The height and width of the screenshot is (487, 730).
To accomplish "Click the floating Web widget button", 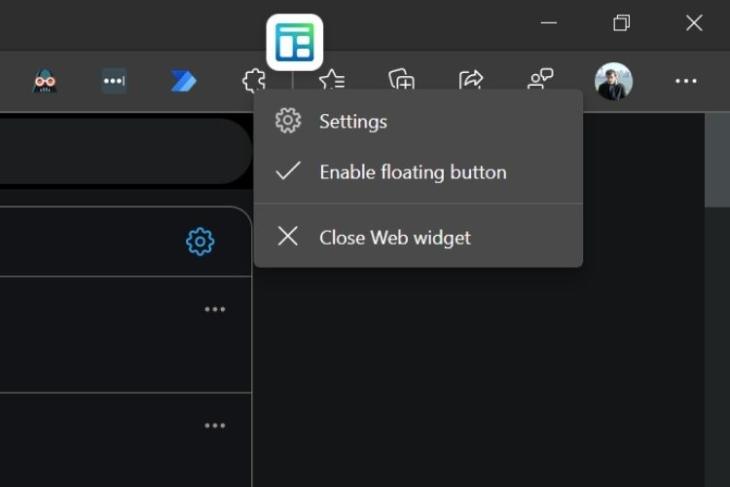I will 295,42.
